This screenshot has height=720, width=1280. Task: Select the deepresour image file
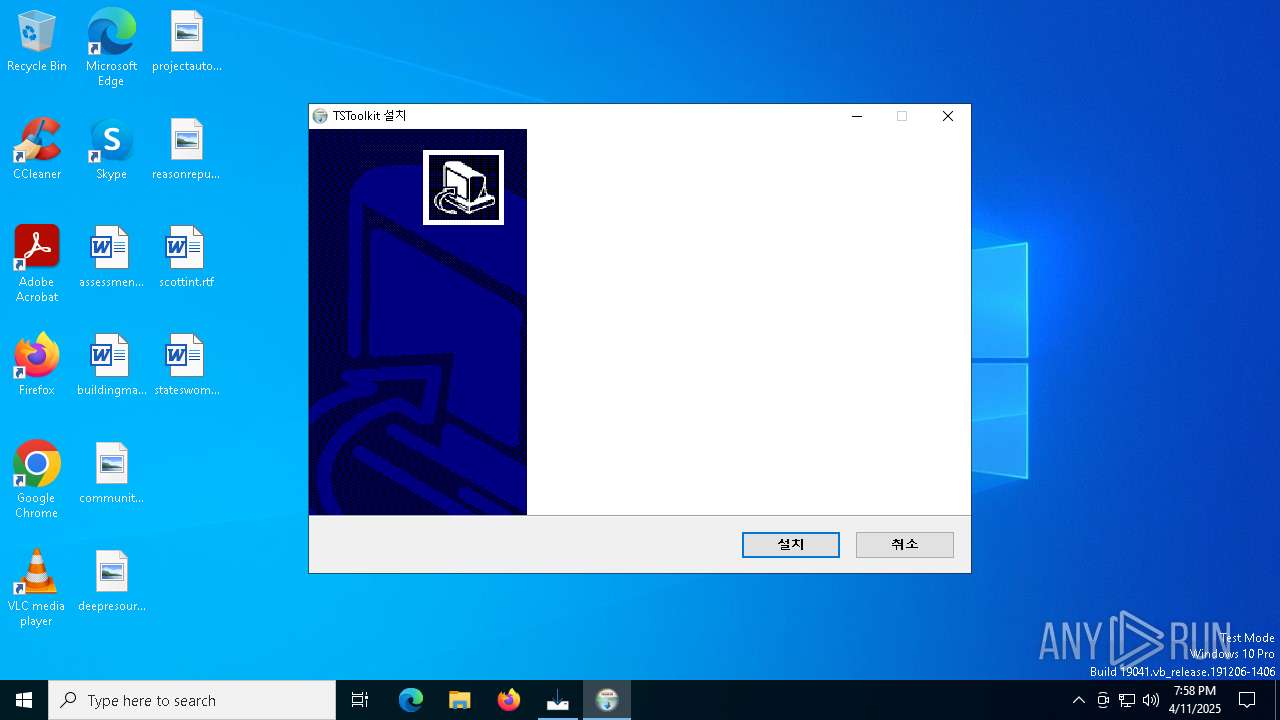click(111, 582)
